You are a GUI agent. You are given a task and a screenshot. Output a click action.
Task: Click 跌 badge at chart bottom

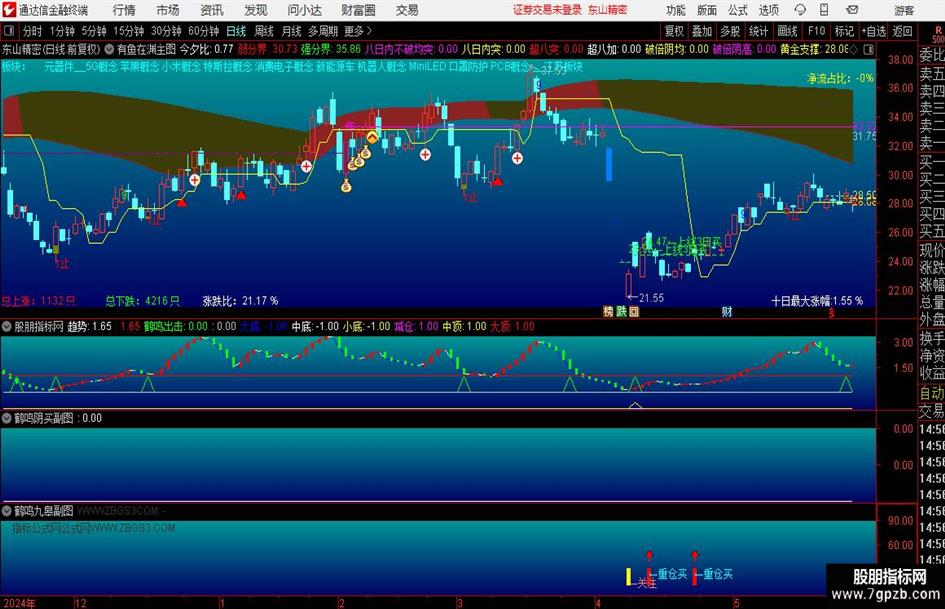[x=621, y=312]
